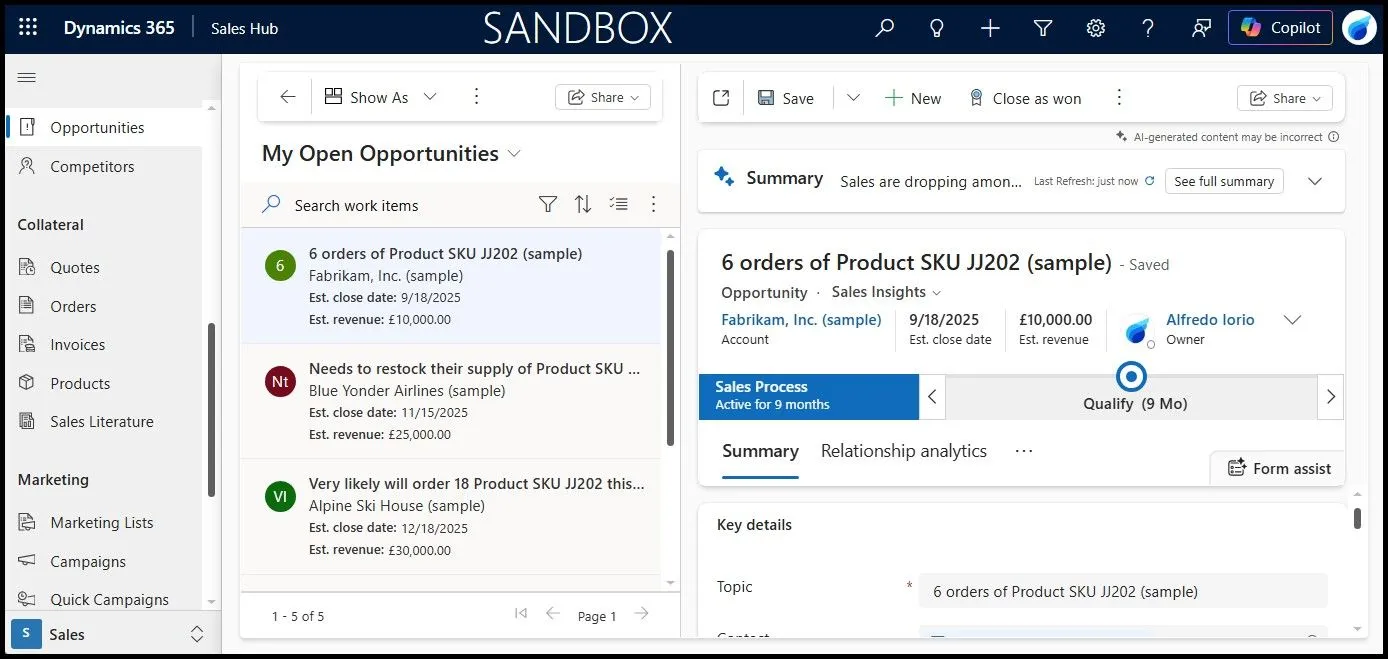Click Close as won
Viewport: 1388px width, 659px height.
(1025, 98)
